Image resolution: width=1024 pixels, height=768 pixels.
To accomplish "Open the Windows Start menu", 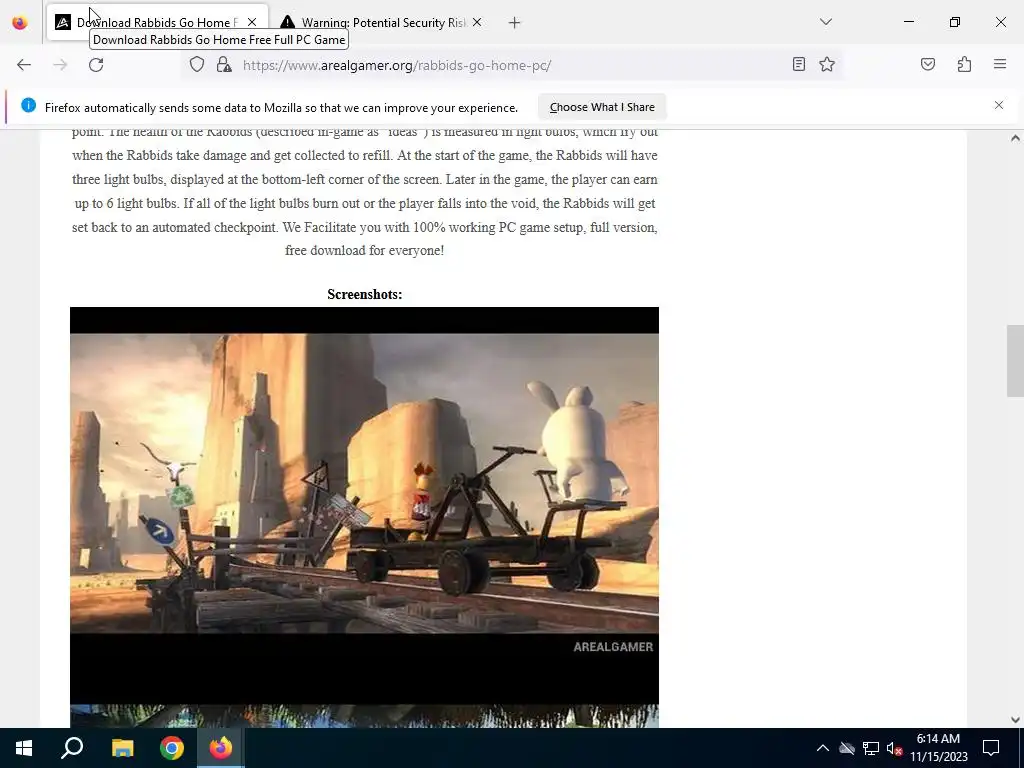I will [x=24, y=748].
